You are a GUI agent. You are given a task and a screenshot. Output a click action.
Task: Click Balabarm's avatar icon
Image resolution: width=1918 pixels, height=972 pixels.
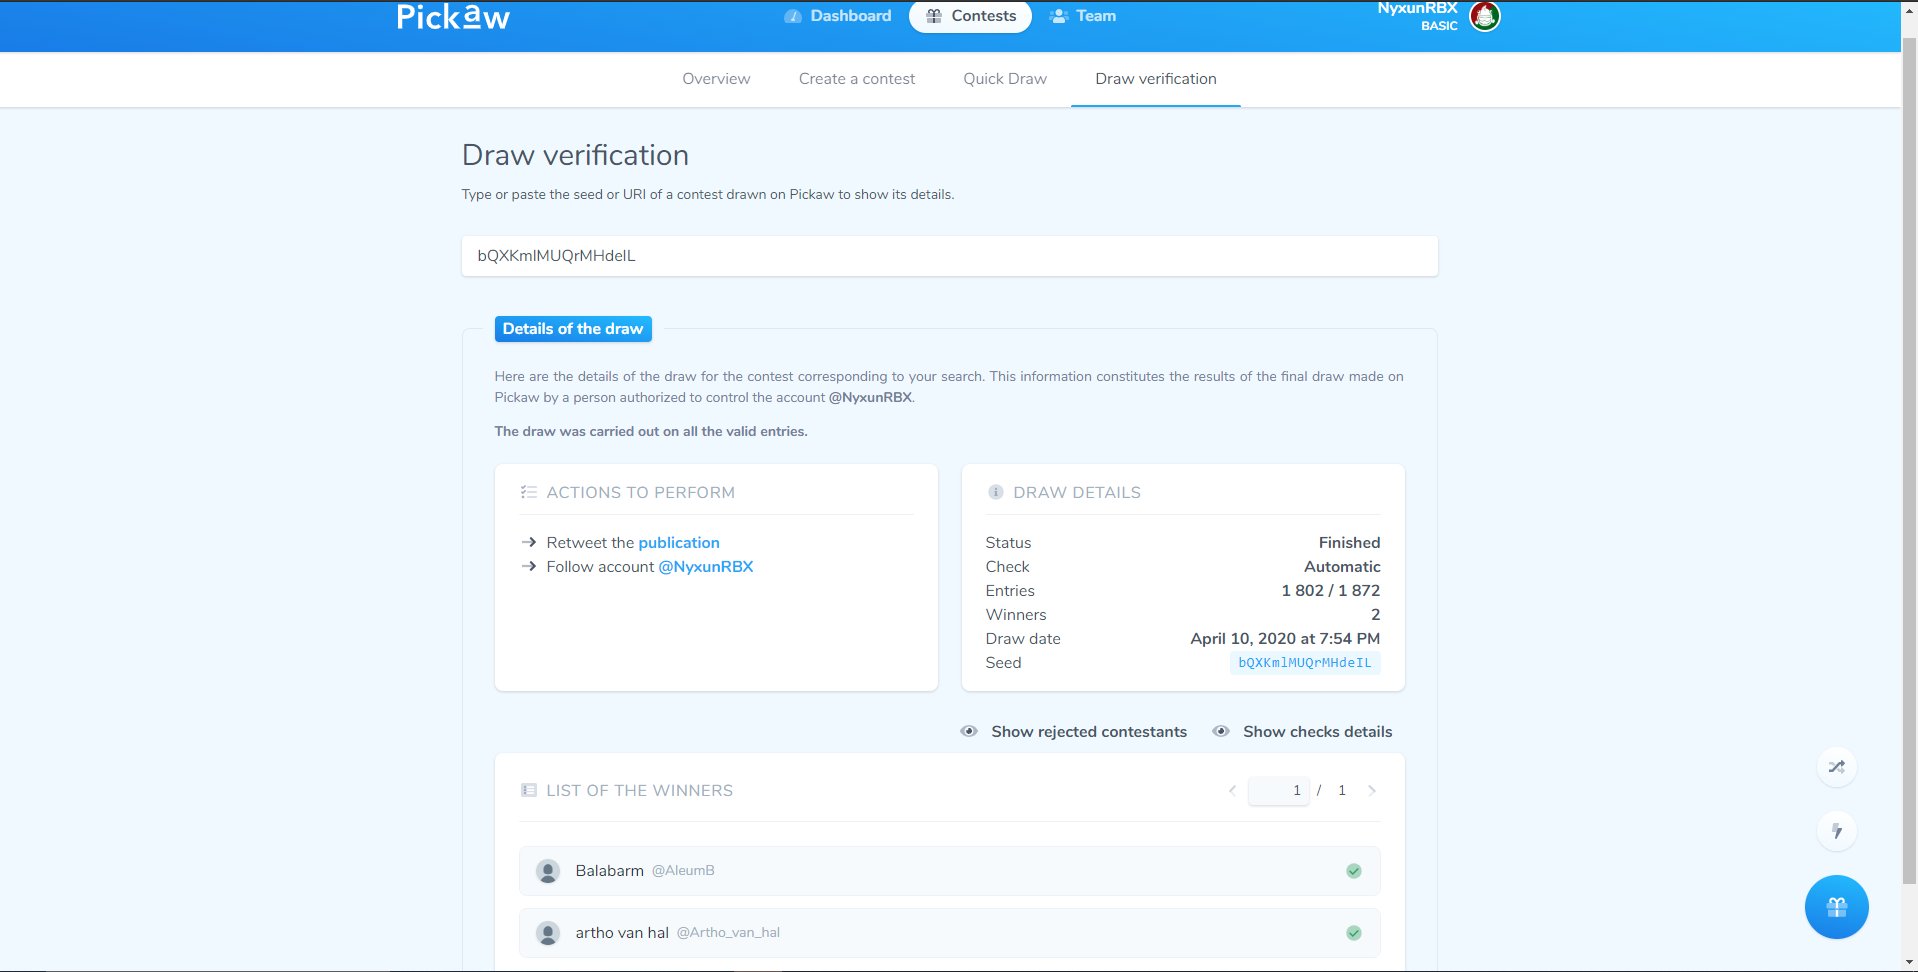[548, 871]
